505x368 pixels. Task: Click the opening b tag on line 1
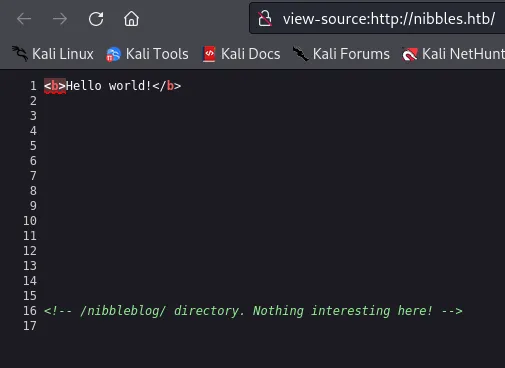point(55,86)
